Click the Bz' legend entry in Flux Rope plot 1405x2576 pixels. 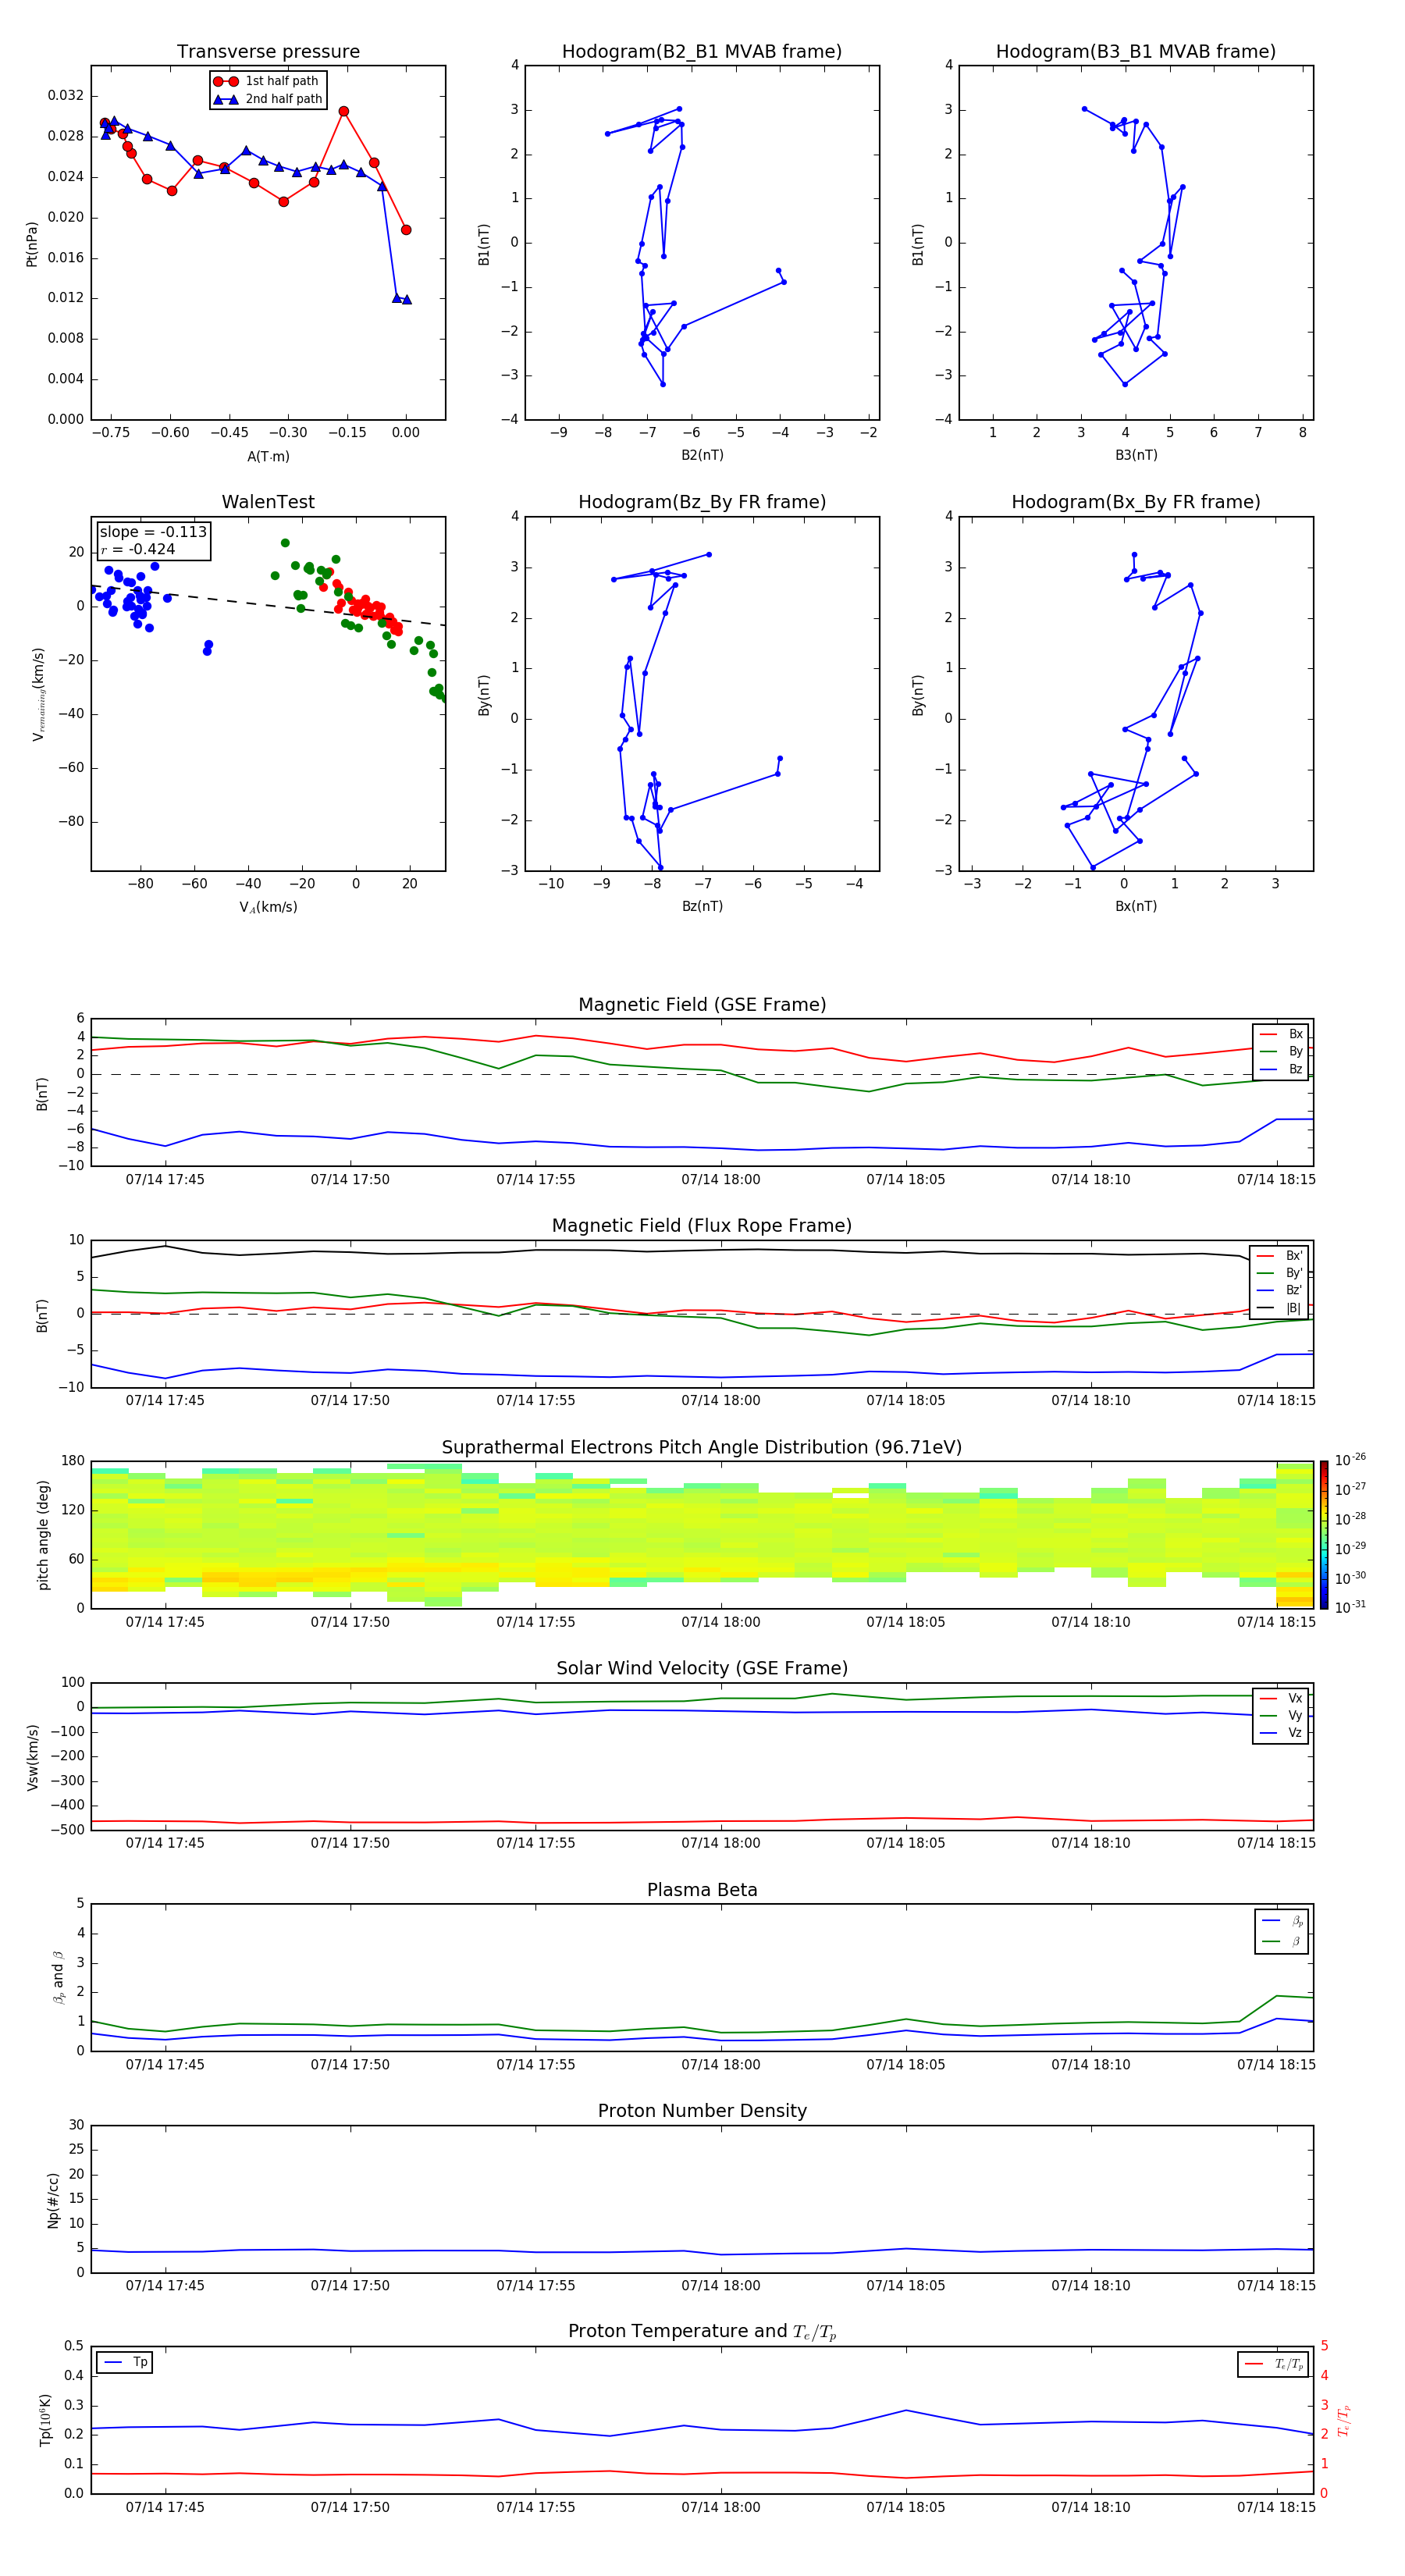click(1280, 1290)
